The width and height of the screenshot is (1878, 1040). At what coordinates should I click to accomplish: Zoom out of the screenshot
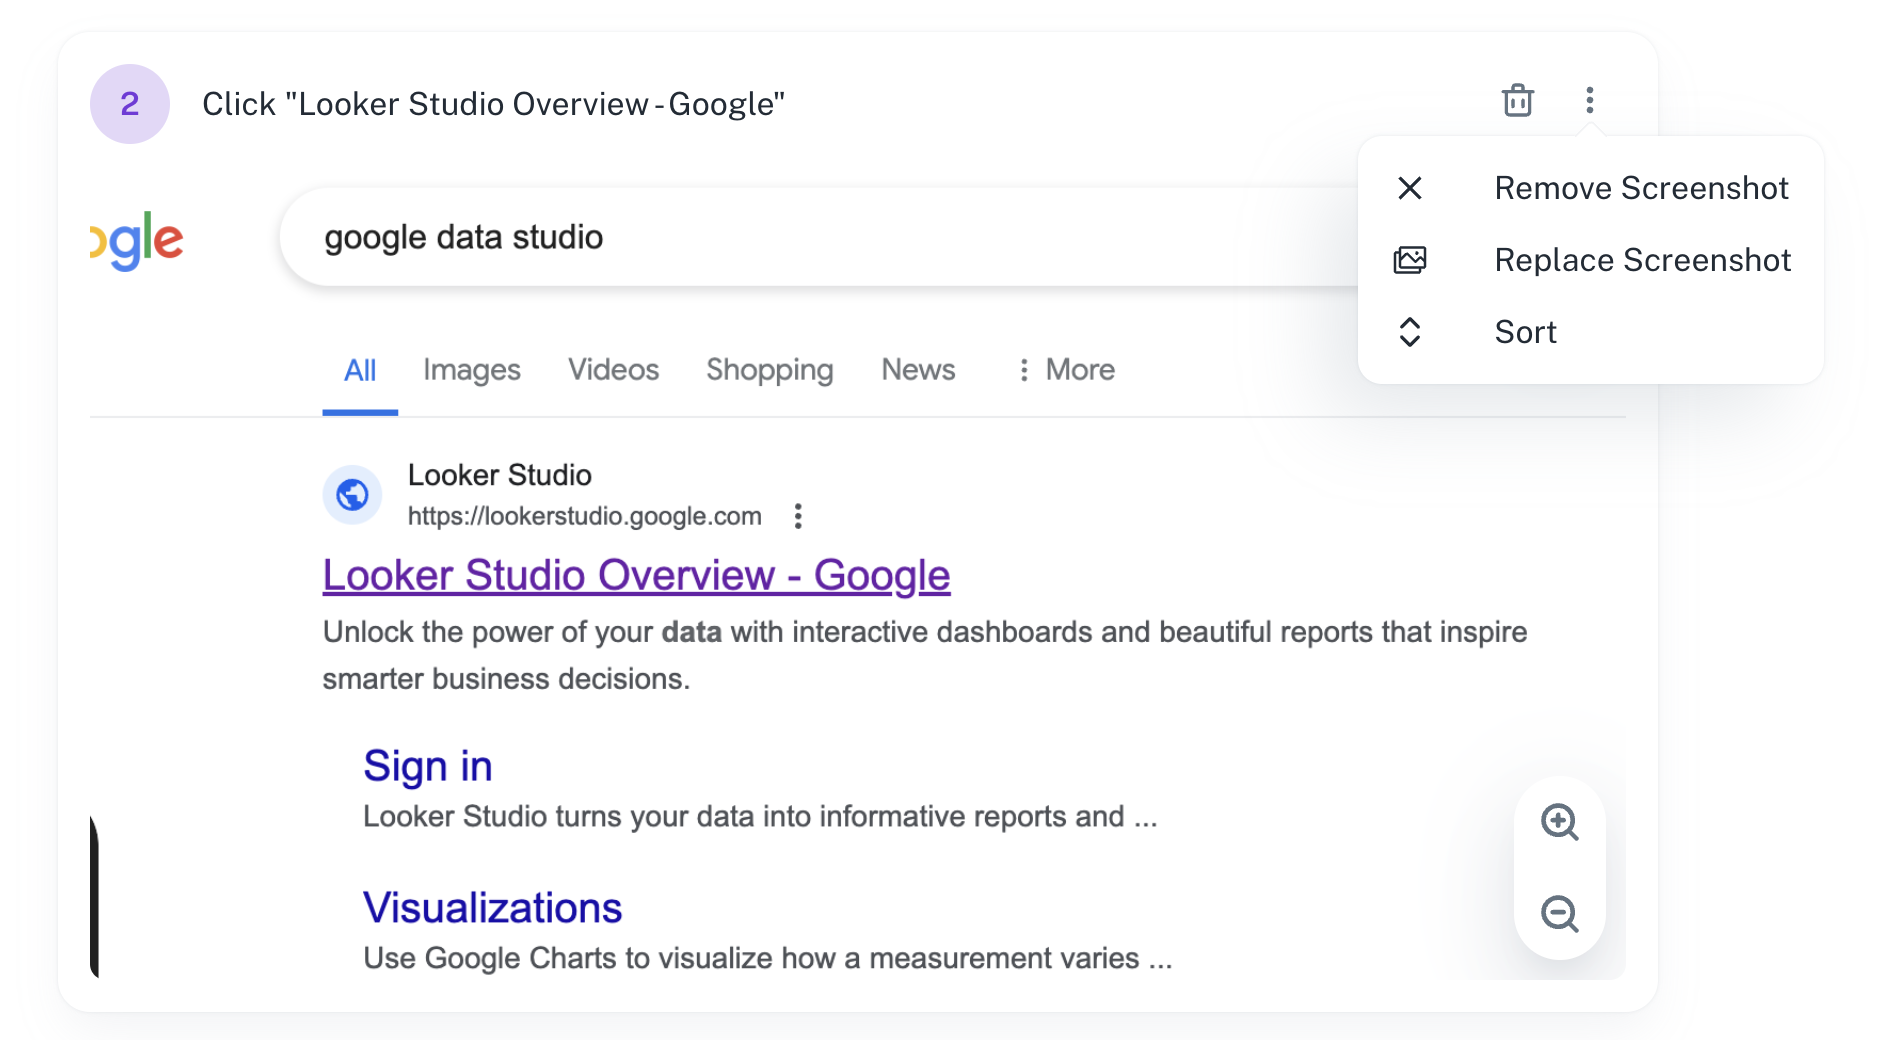pos(1559,914)
